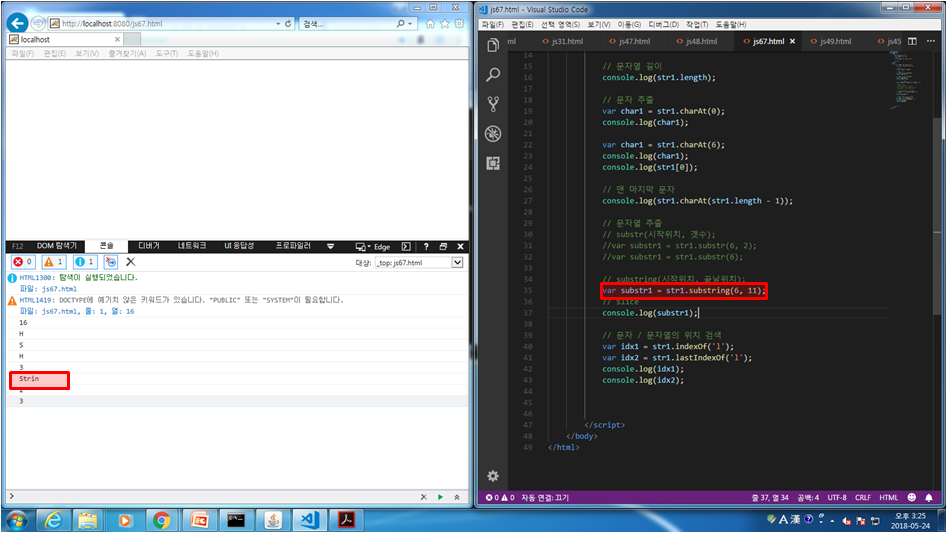Open Windows Start button
The height and width of the screenshot is (533, 947).
pos(17,519)
